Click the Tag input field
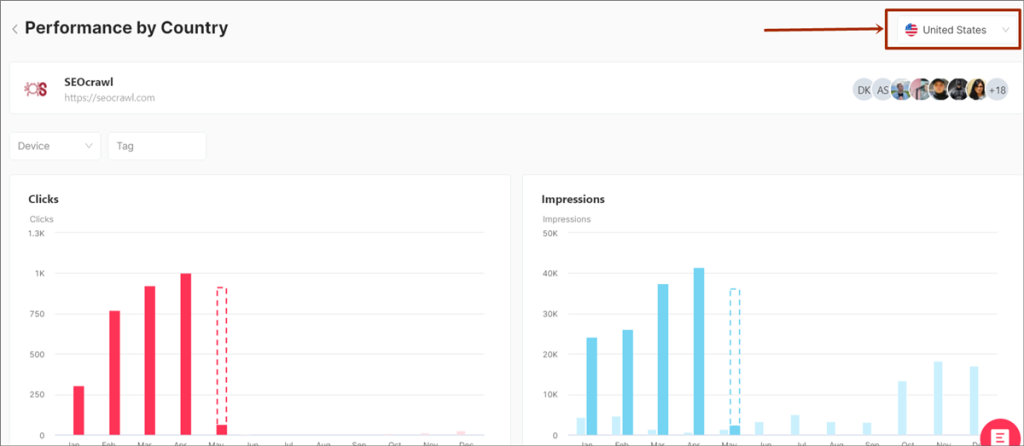Screen dimensions: 1024x446 [x=157, y=146]
